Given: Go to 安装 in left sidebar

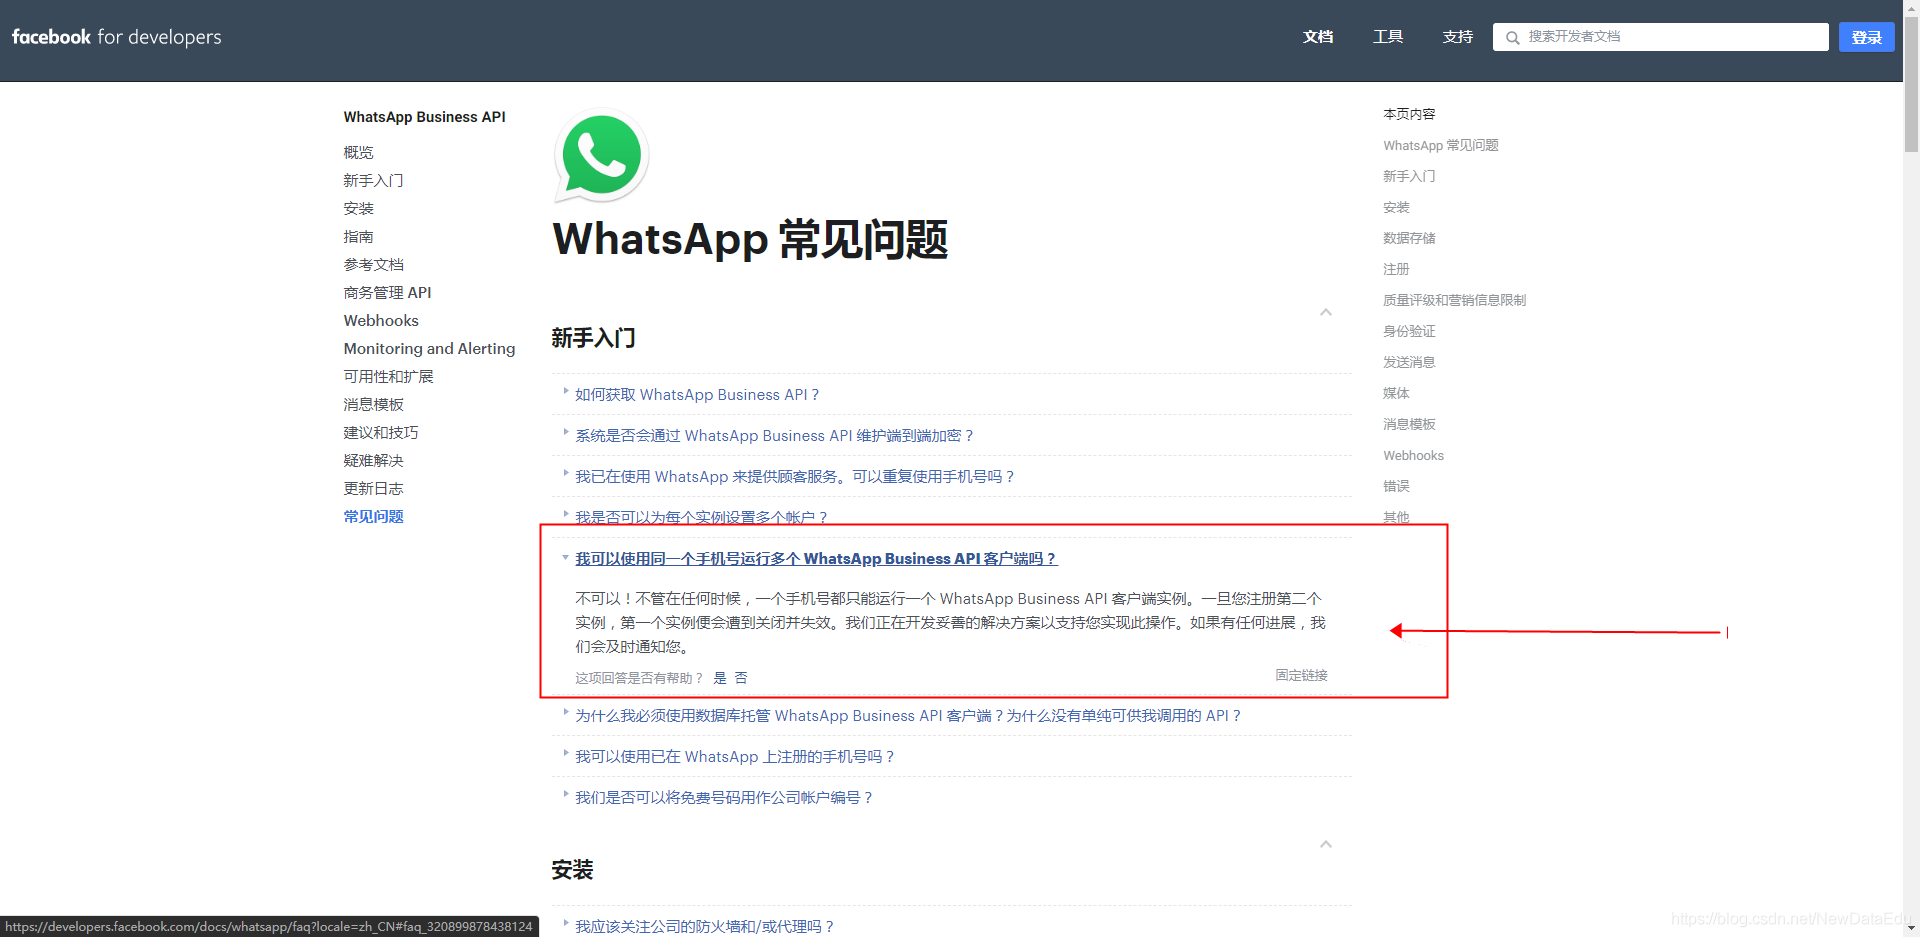Looking at the screenshot, I should [358, 209].
